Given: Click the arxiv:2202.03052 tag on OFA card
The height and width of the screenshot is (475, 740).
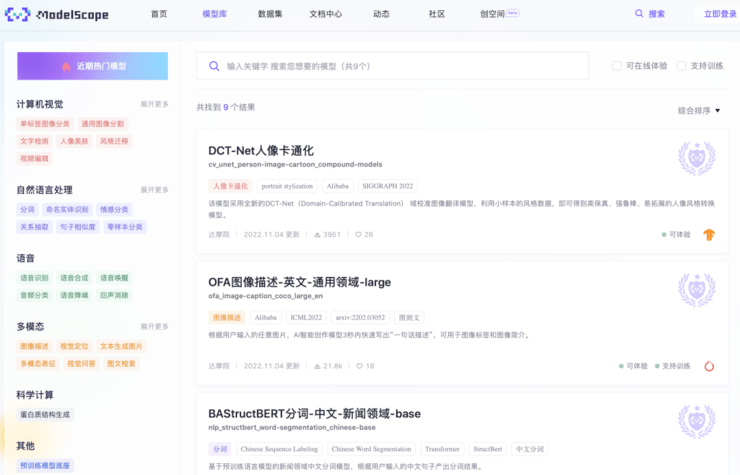Looking at the screenshot, I should [x=361, y=318].
